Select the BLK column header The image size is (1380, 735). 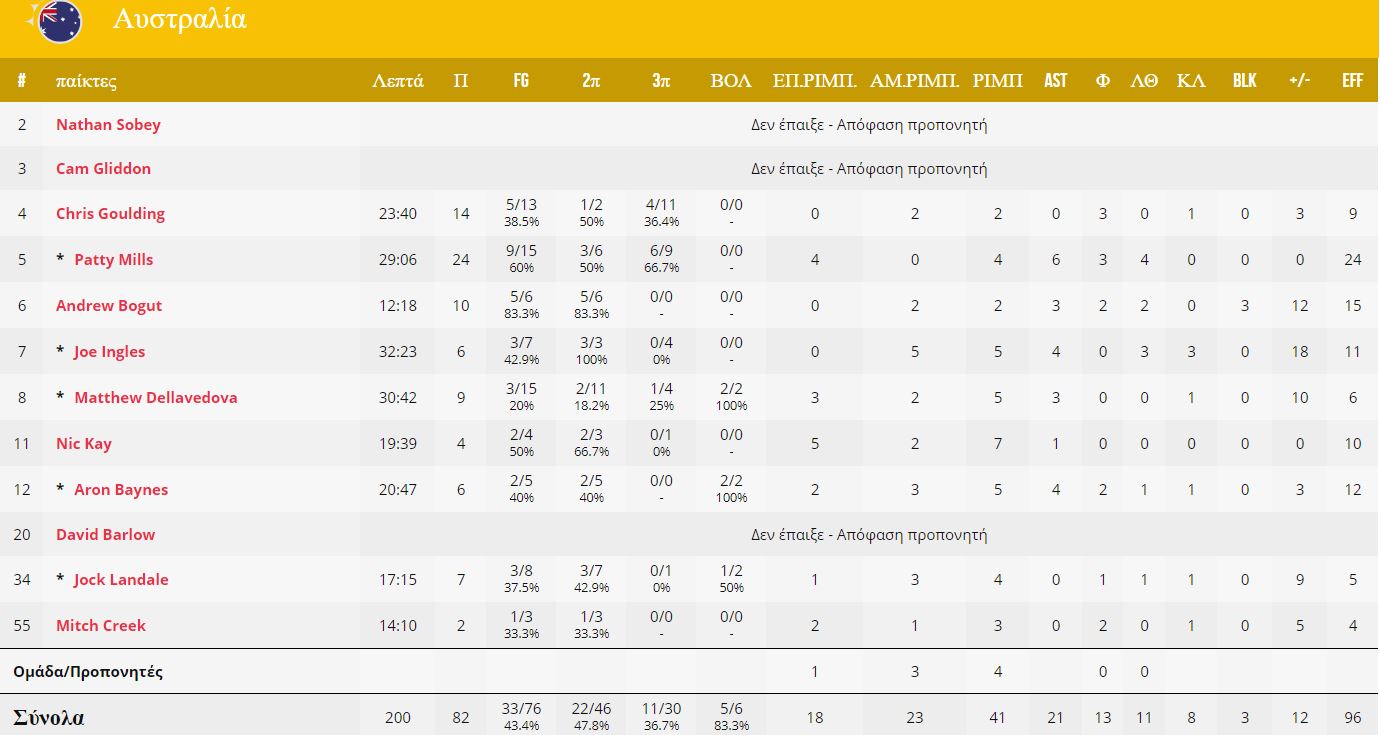(1244, 81)
